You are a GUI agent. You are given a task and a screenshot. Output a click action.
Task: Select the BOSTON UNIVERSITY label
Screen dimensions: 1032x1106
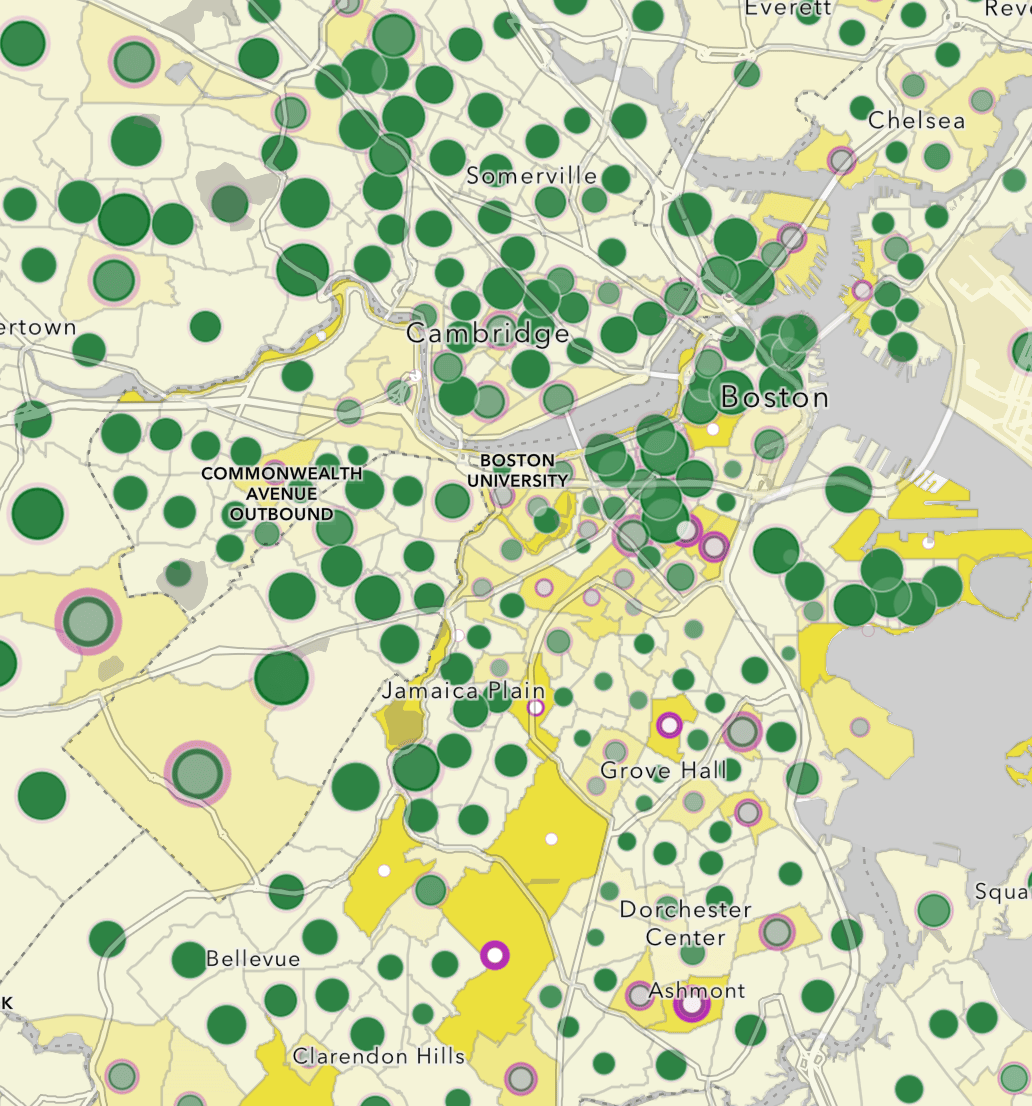(517, 470)
